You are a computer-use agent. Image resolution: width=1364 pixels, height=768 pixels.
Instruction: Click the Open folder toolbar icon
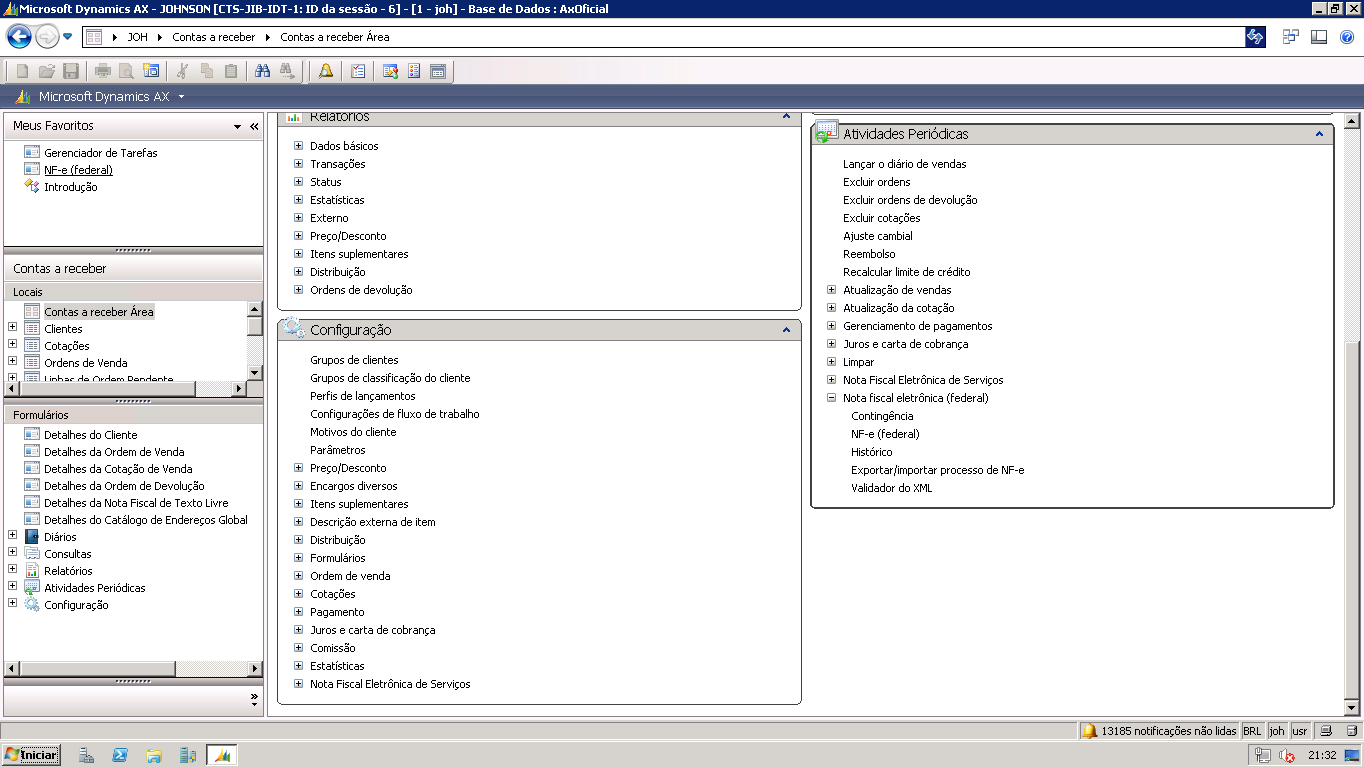point(46,71)
